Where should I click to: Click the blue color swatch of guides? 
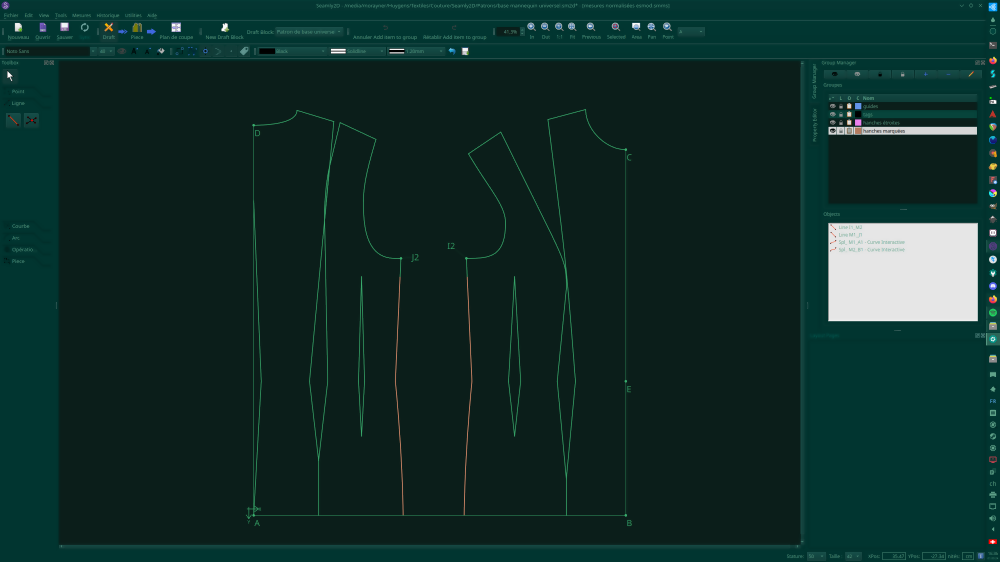(x=858, y=107)
